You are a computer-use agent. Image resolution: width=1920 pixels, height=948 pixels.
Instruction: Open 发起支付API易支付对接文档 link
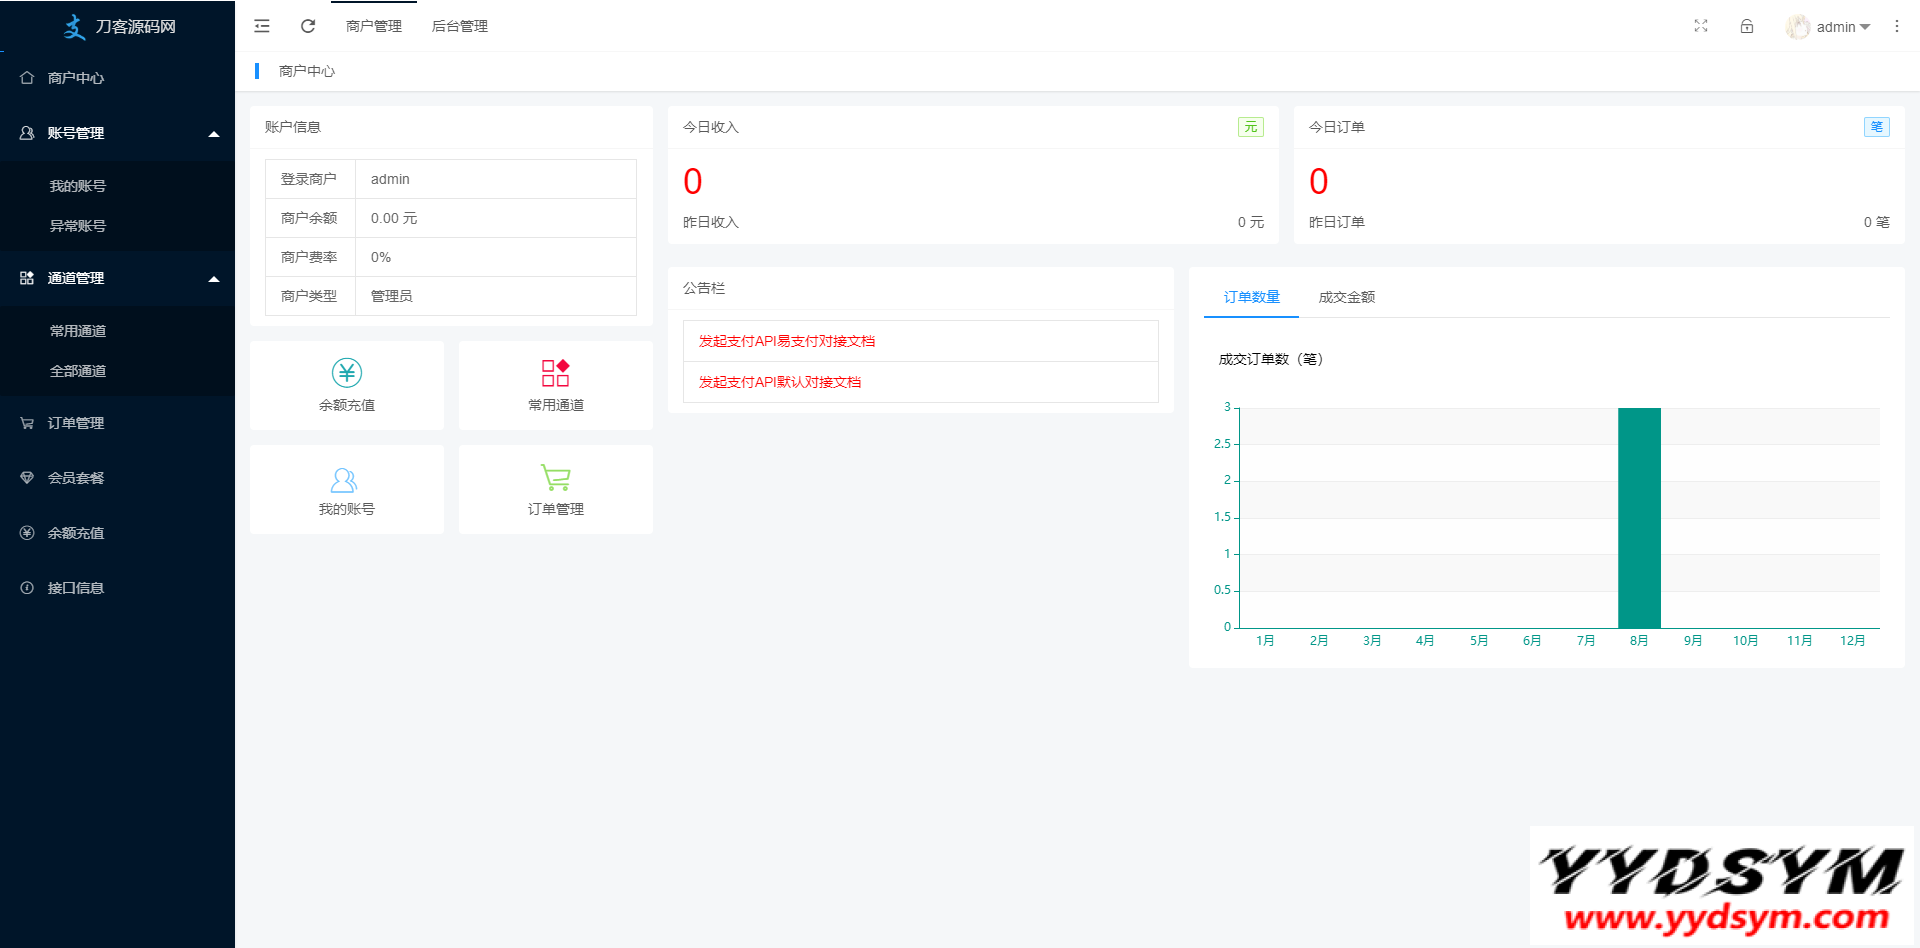(x=786, y=341)
